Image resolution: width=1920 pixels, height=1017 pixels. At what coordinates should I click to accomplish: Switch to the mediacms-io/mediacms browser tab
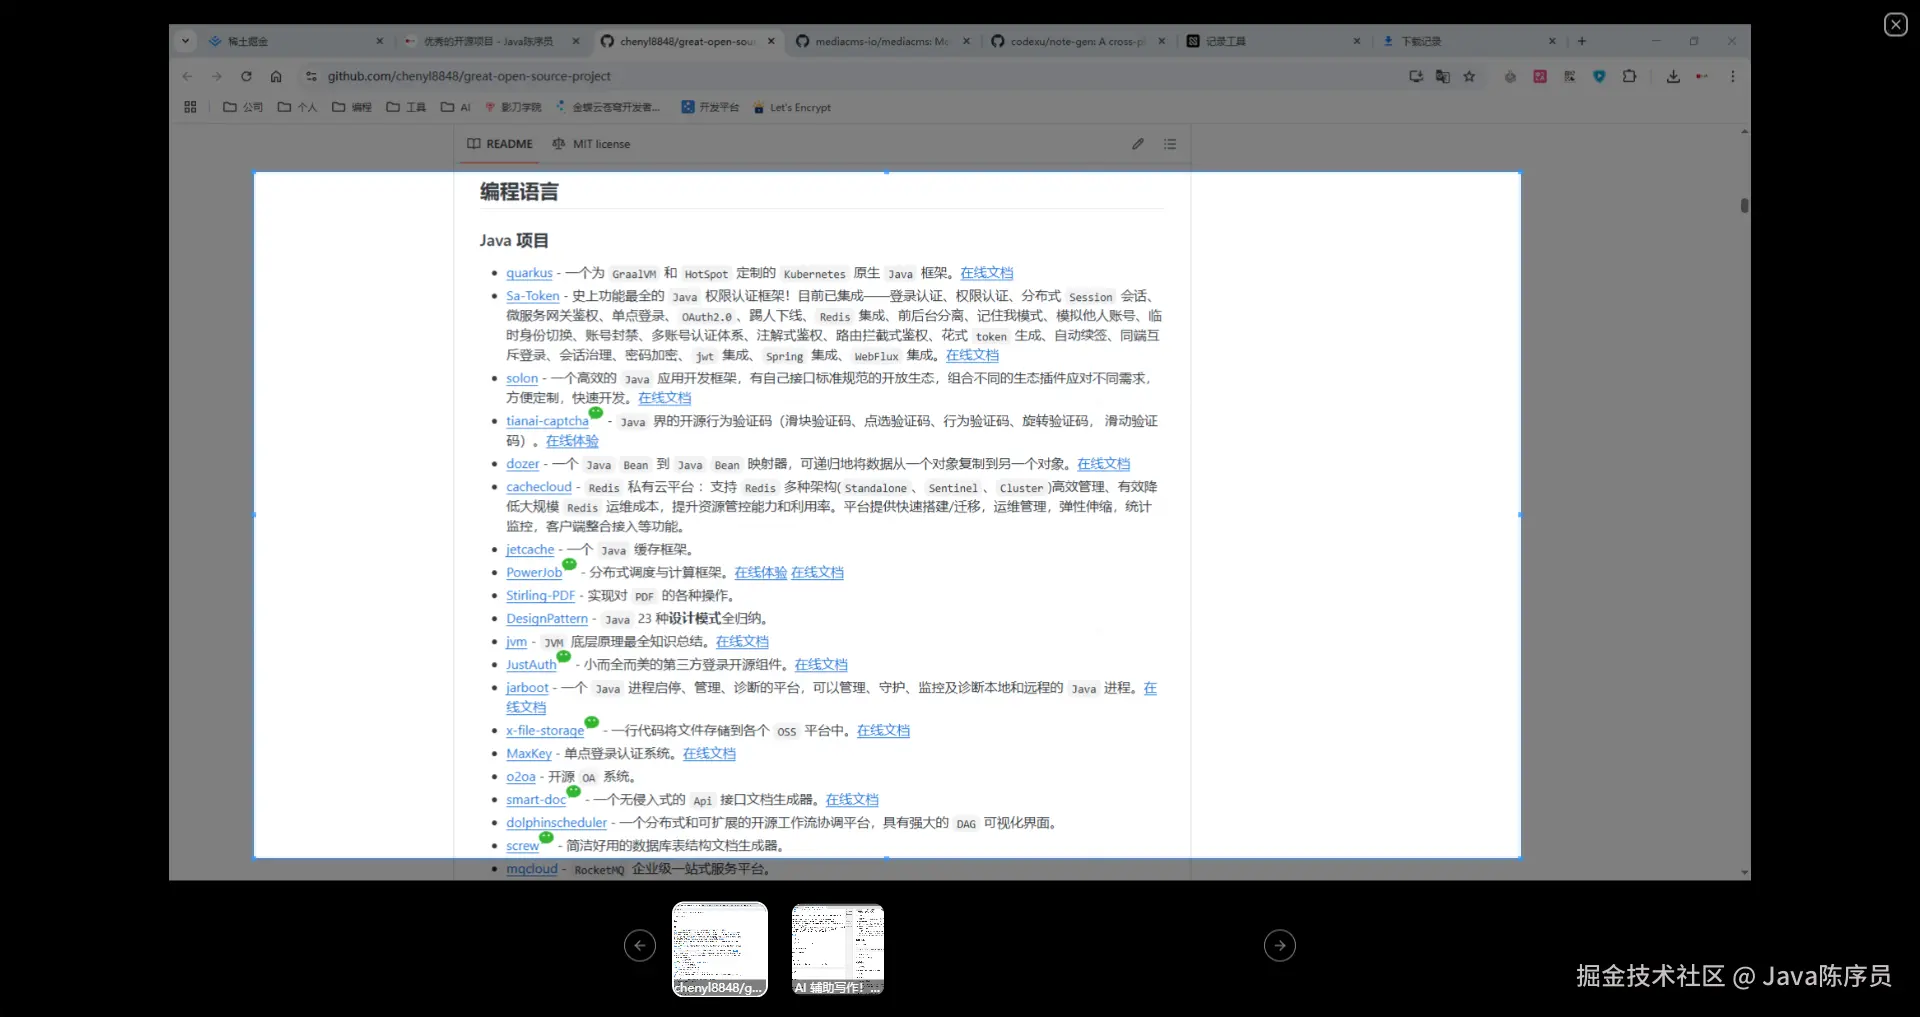882,41
